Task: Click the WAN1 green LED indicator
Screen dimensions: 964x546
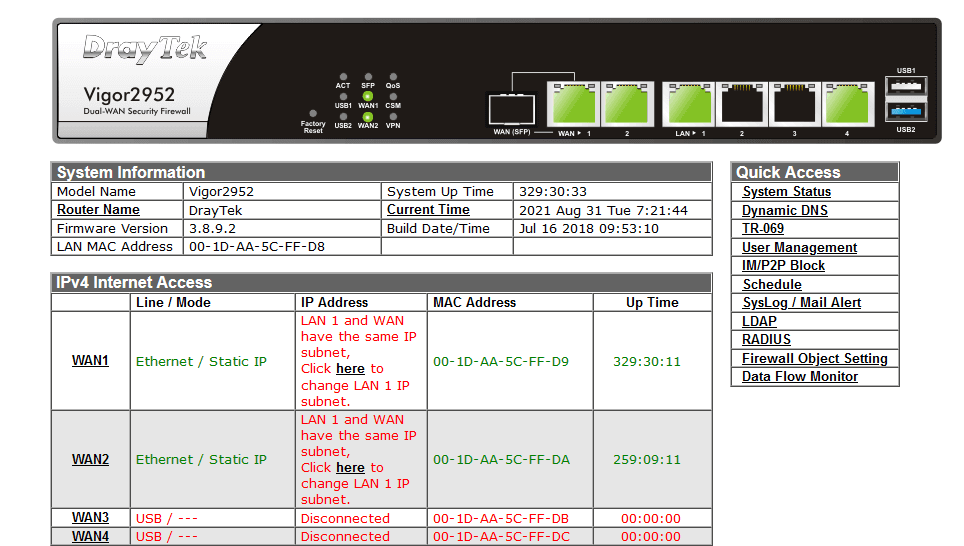Action: tap(368, 97)
